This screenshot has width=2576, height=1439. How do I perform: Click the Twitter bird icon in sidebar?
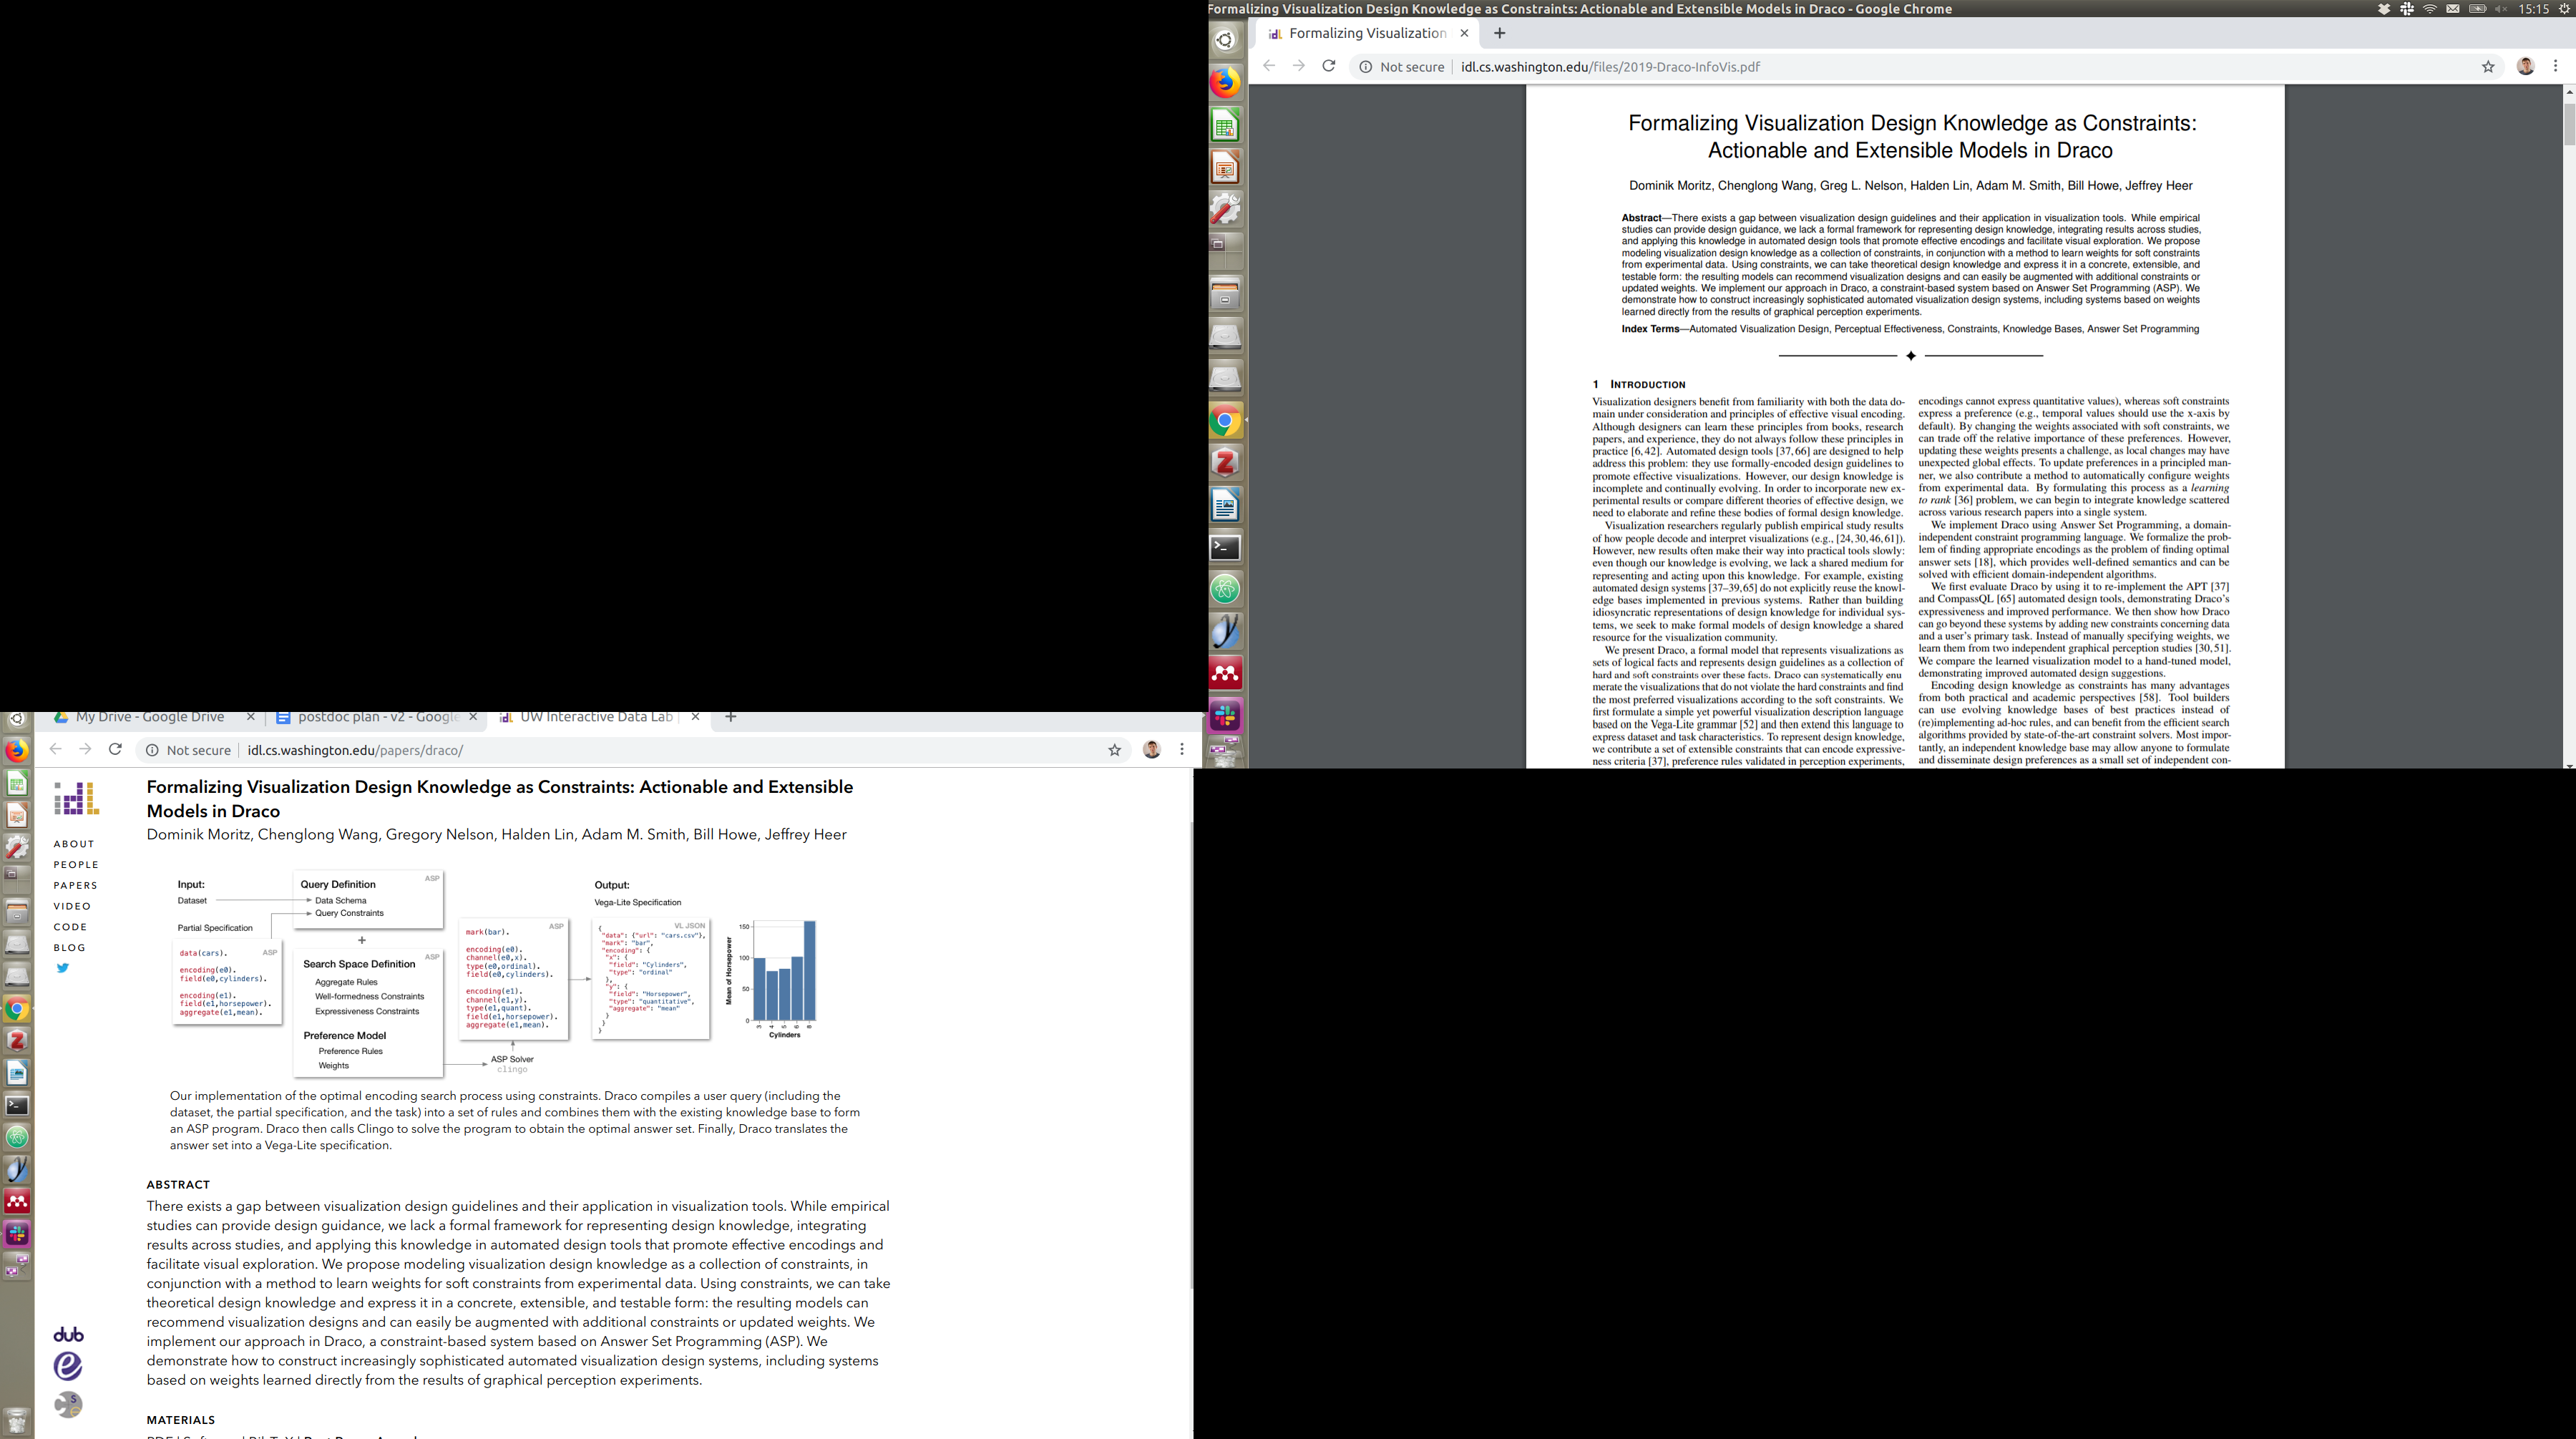[x=62, y=968]
